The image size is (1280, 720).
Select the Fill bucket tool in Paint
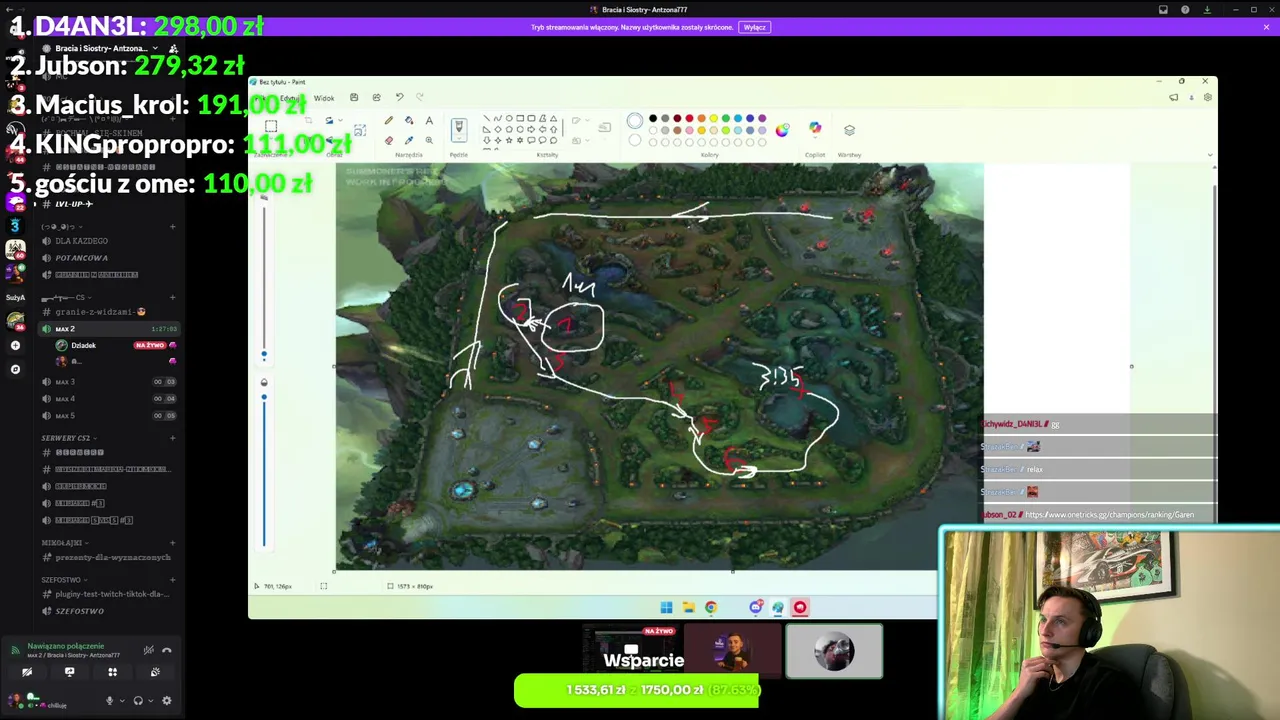pos(408,121)
